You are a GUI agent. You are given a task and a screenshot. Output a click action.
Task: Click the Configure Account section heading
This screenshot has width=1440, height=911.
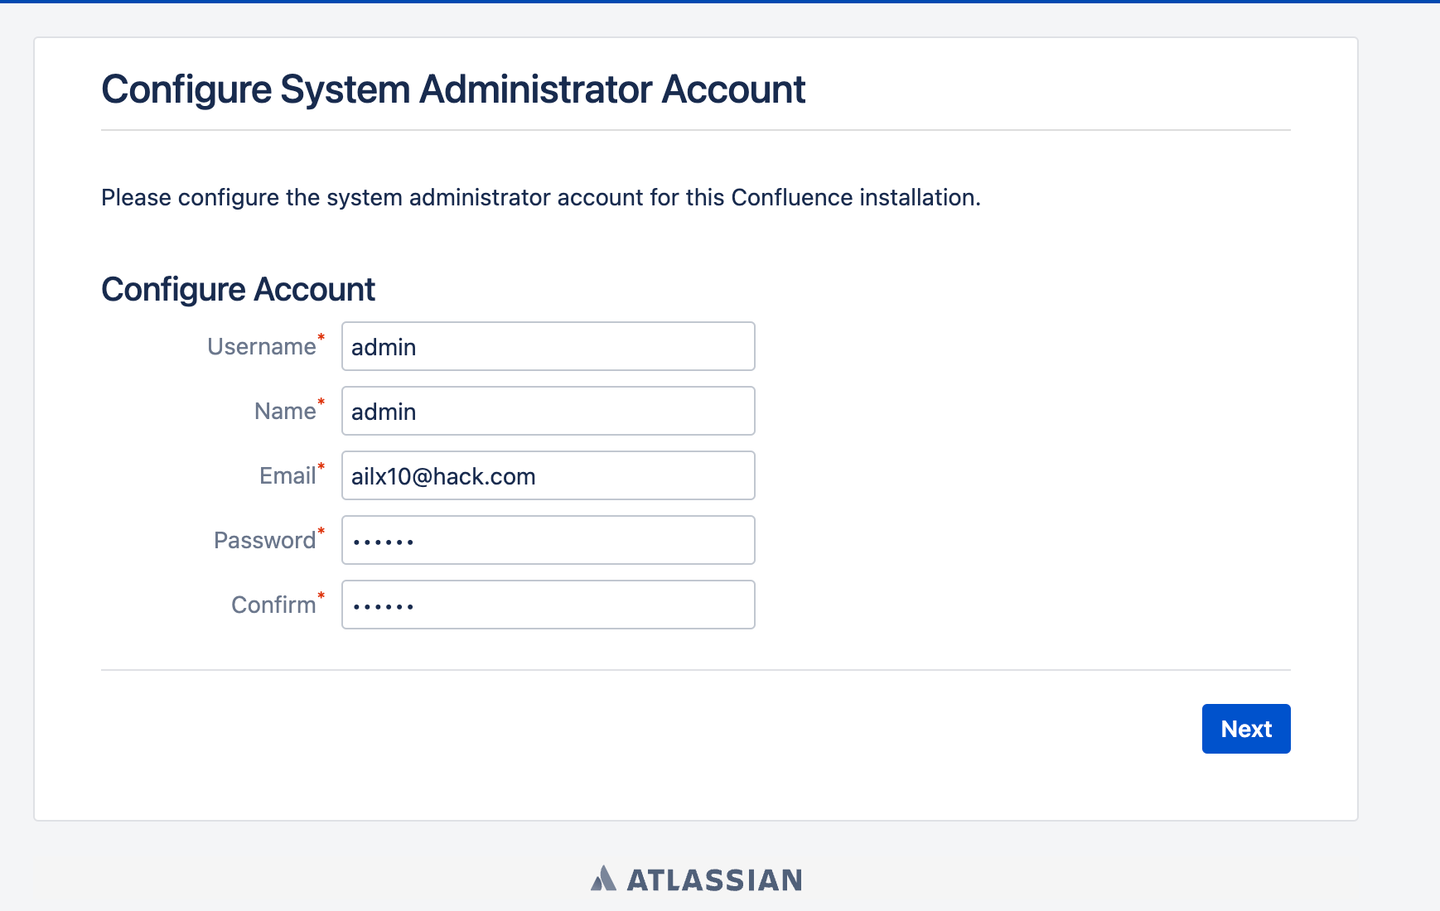[x=237, y=289]
